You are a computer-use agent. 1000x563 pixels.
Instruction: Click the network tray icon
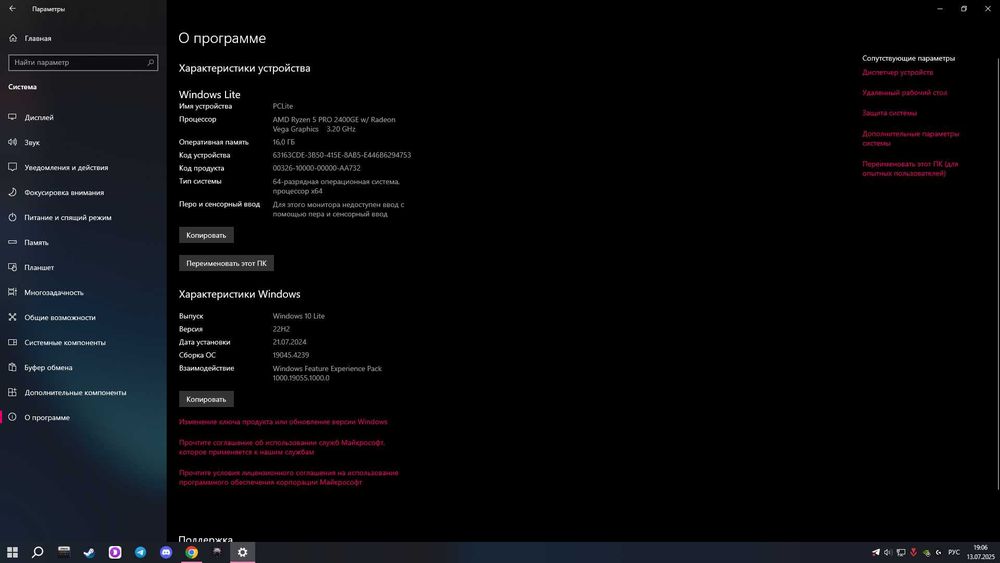coord(901,552)
